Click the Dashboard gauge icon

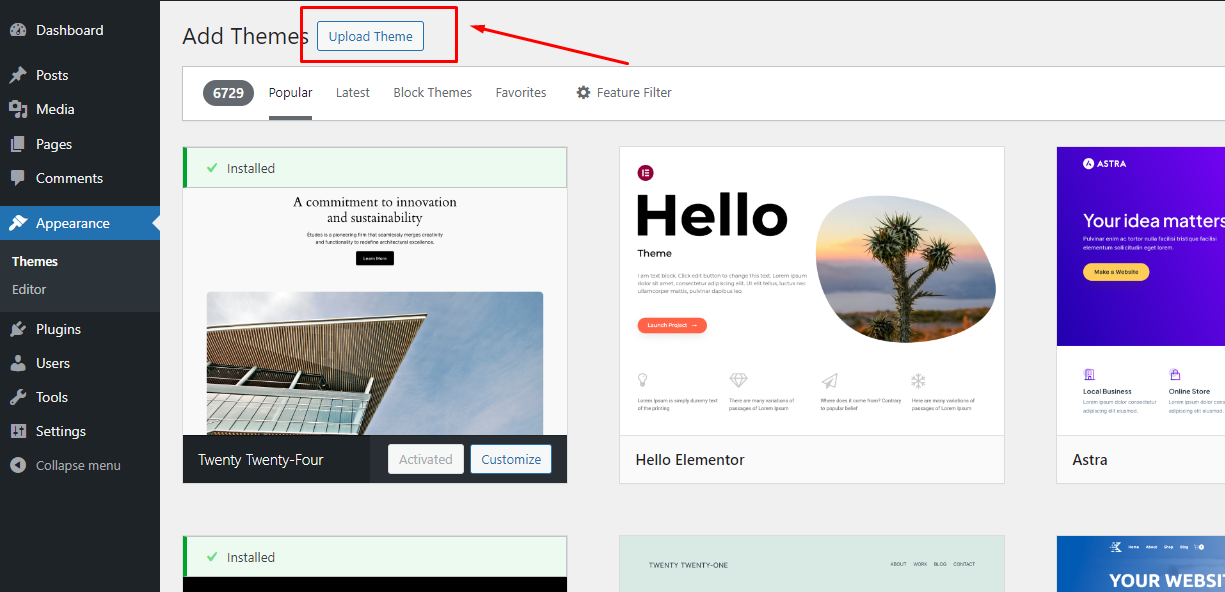point(18,30)
